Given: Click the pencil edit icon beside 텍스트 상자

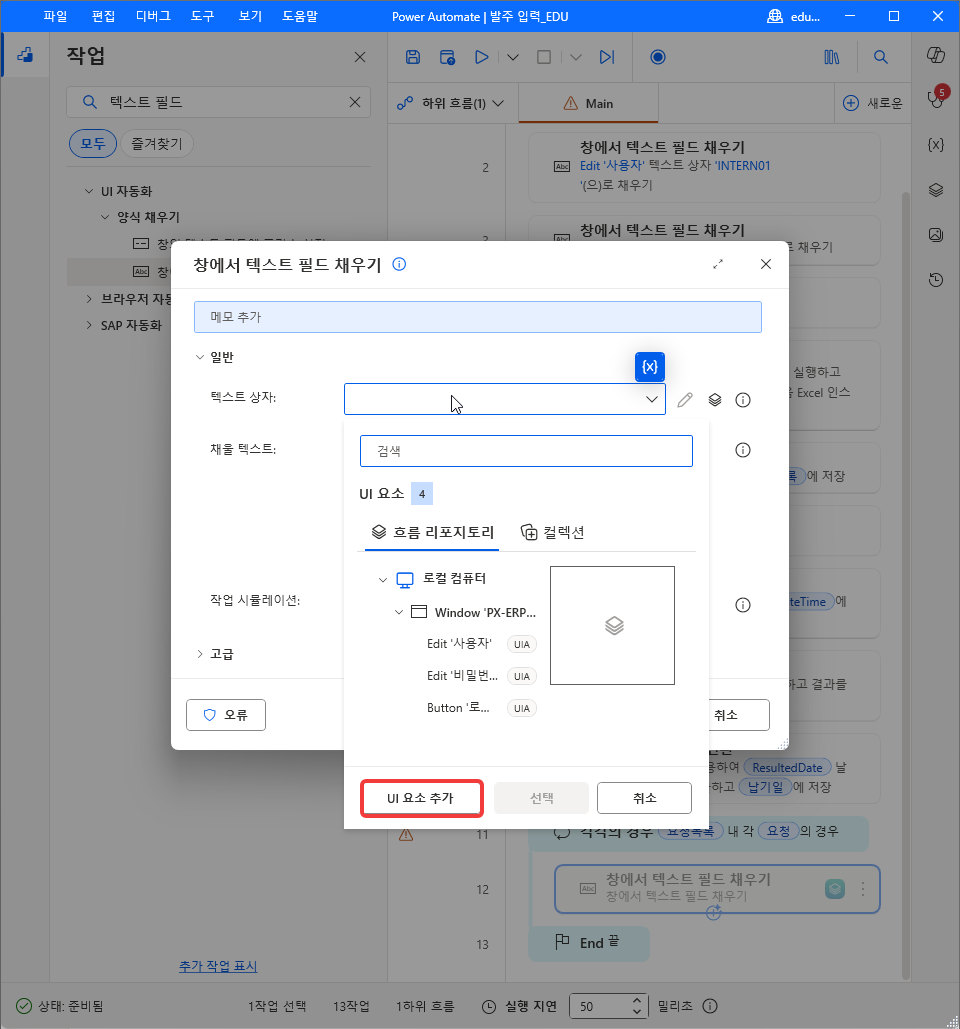Looking at the screenshot, I should tap(684, 400).
